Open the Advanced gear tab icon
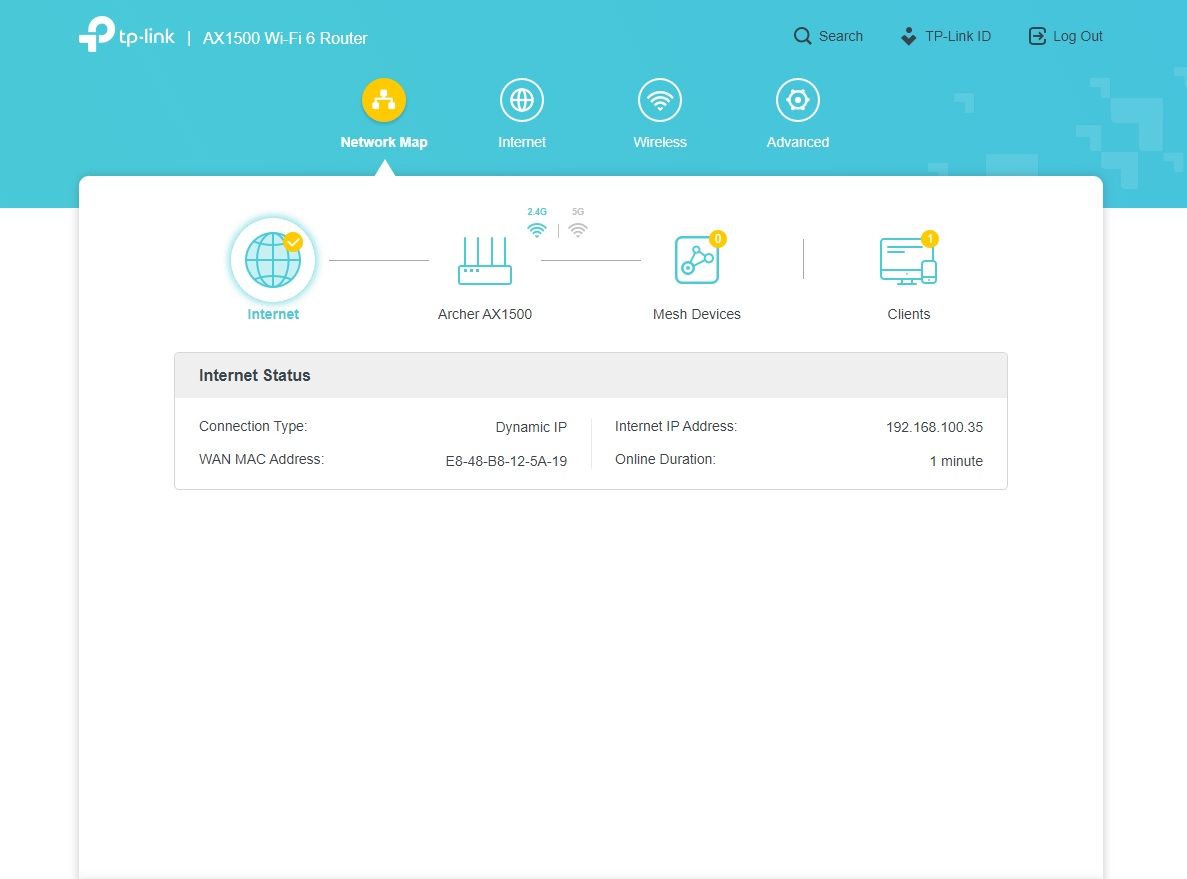The image size is (1187, 879). tap(798, 100)
